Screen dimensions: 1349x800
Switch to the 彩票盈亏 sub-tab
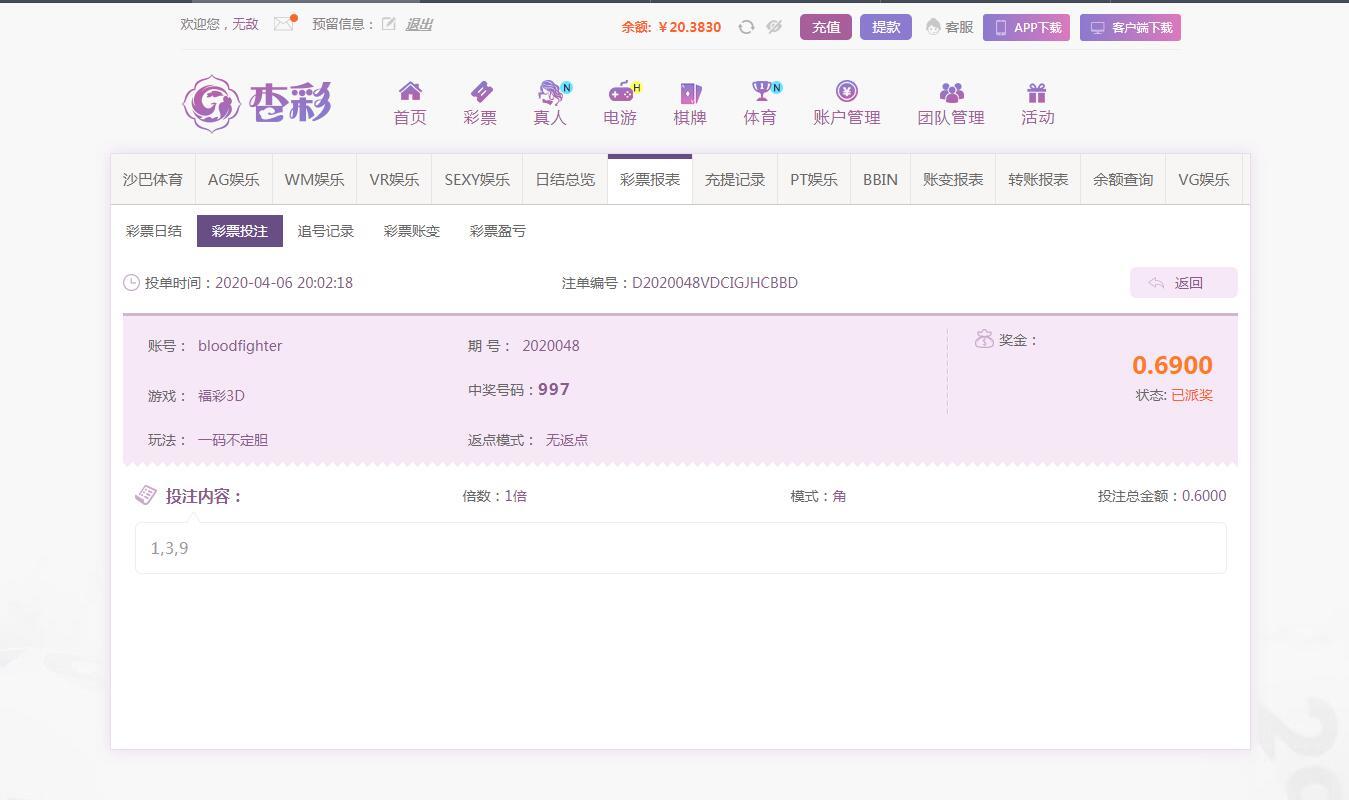[498, 231]
